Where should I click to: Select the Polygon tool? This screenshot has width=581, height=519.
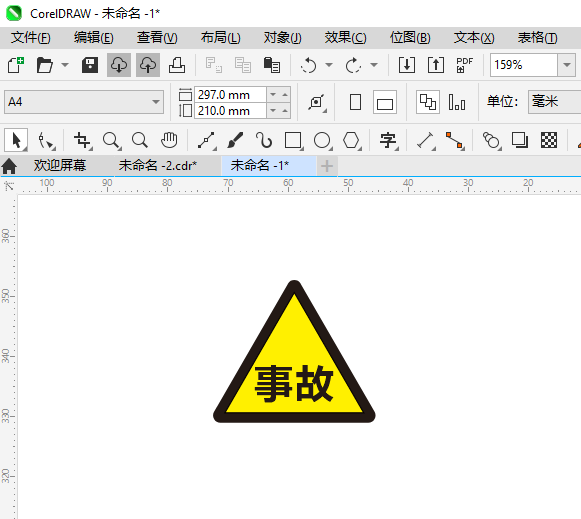351,140
